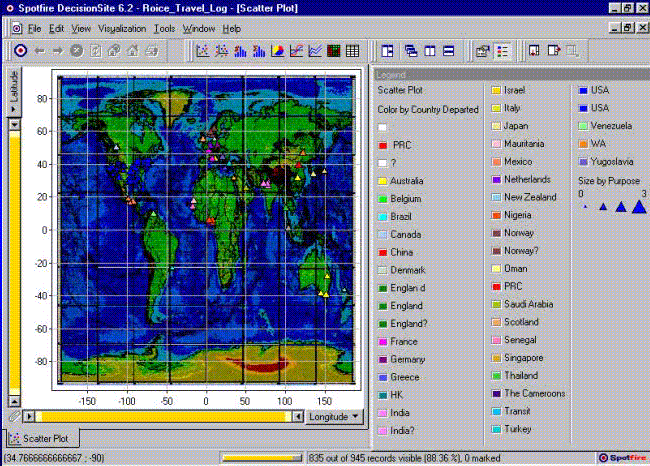The height and width of the screenshot is (466, 650).
Task: Select the Scatter Plot tab
Action: click(x=41, y=439)
